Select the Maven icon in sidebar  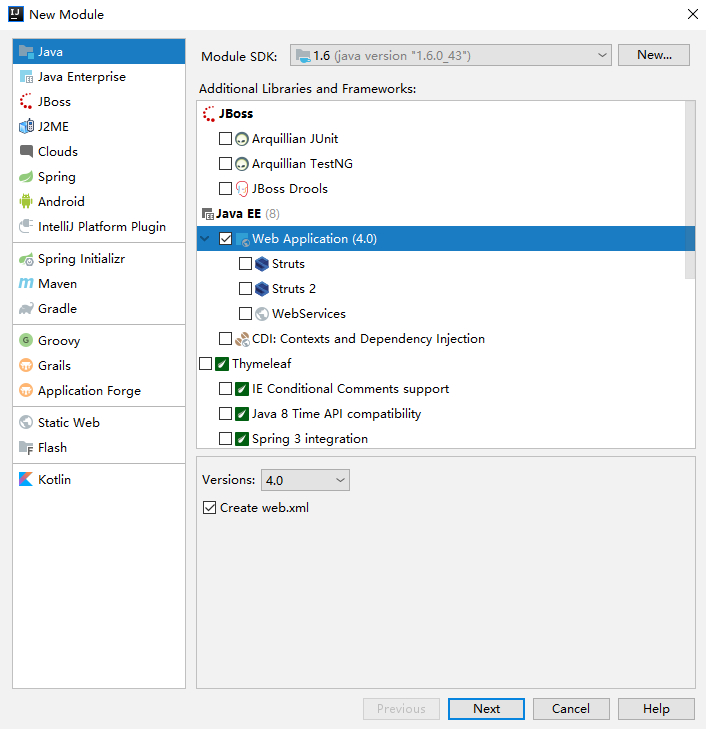[26, 284]
